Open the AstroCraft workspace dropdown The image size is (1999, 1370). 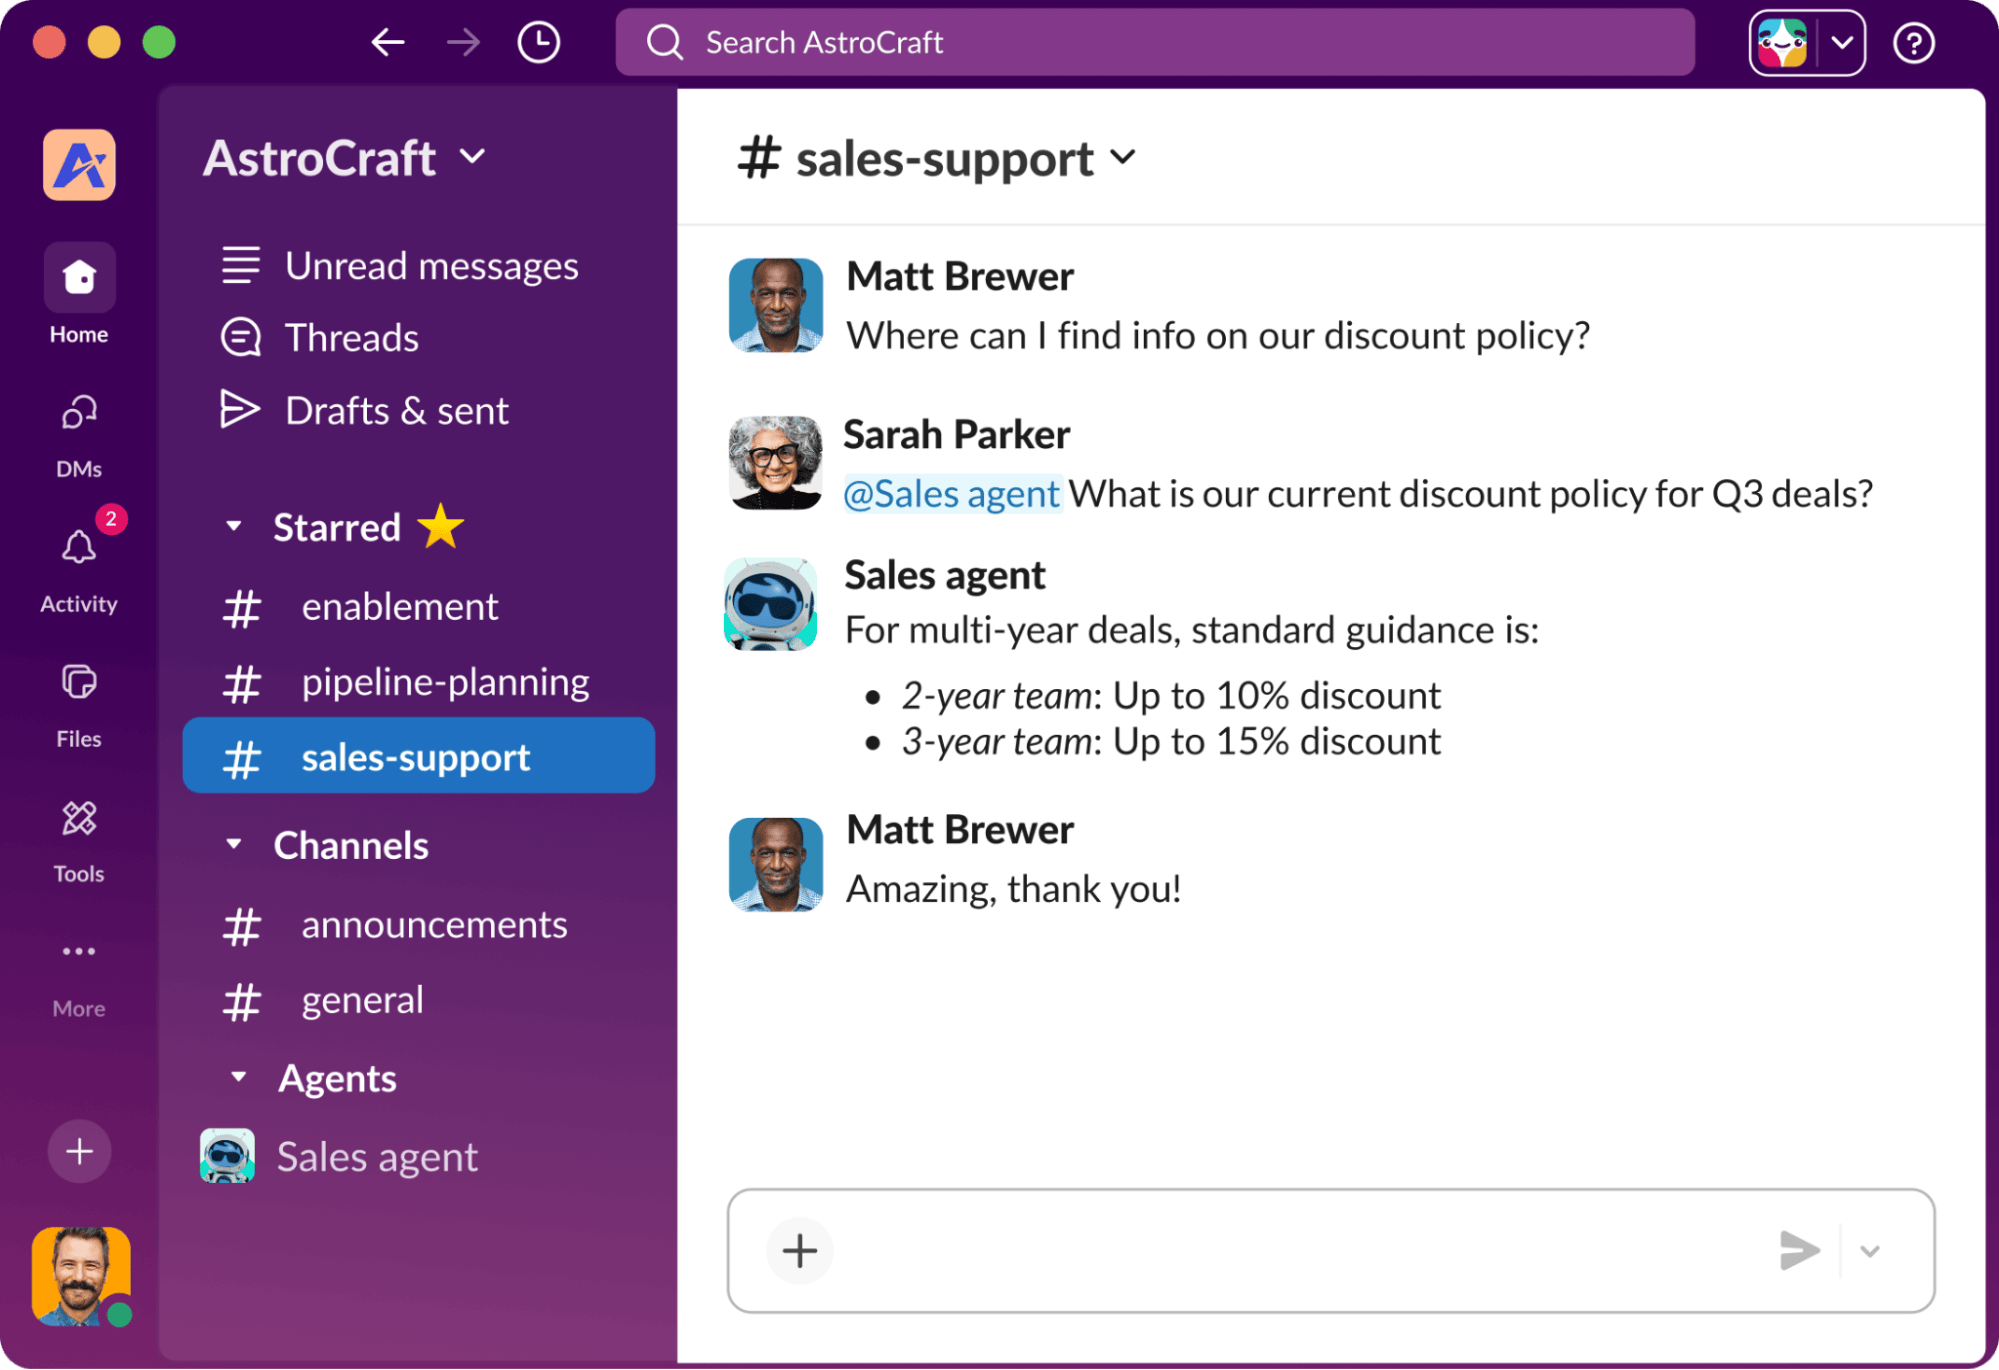click(474, 157)
